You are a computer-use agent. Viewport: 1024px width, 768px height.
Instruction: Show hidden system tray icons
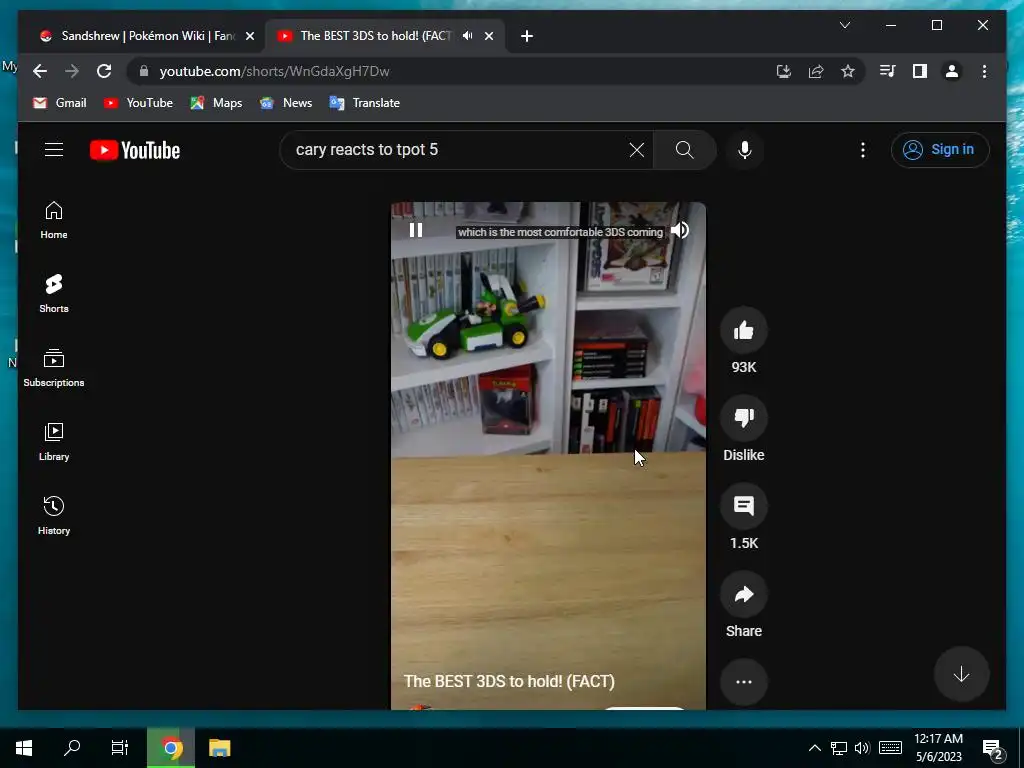pos(814,748)
